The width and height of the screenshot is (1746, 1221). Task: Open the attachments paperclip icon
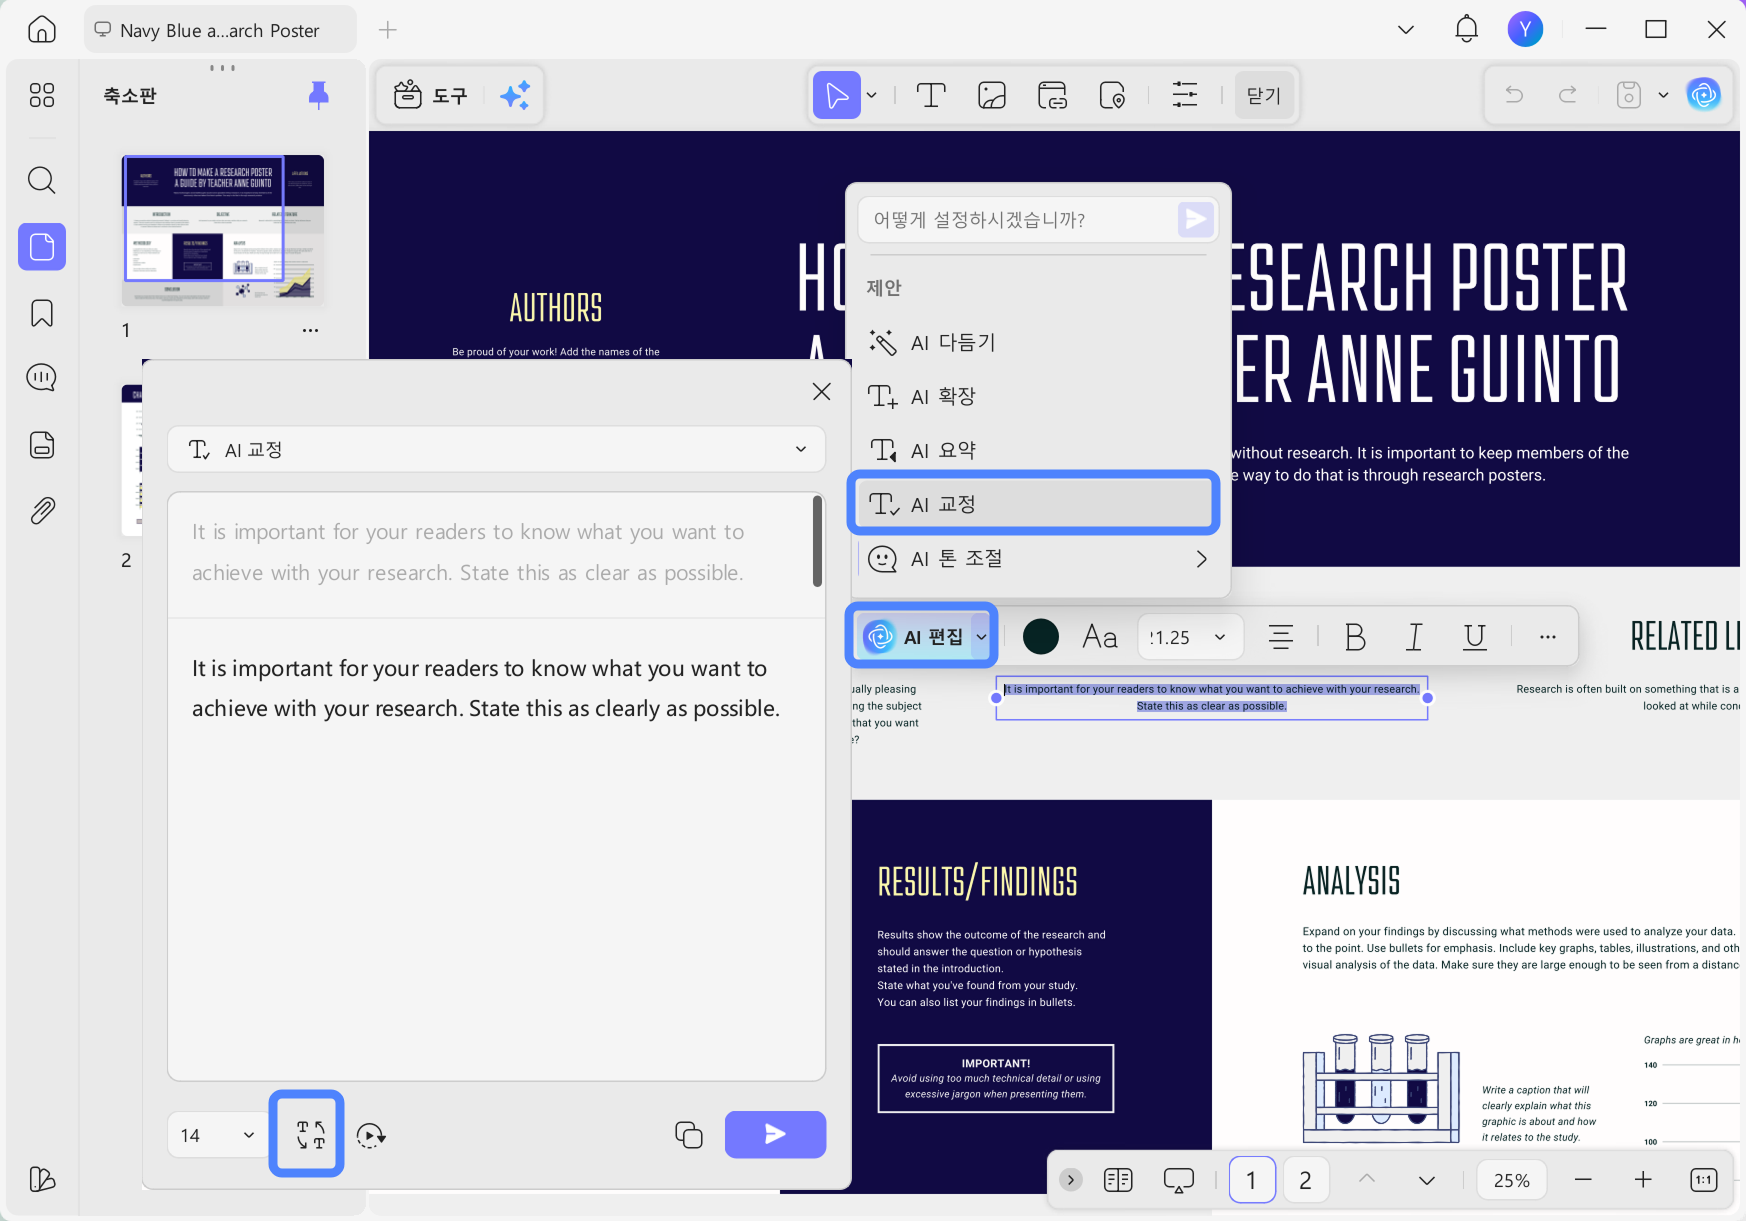(x=42, y=511)
